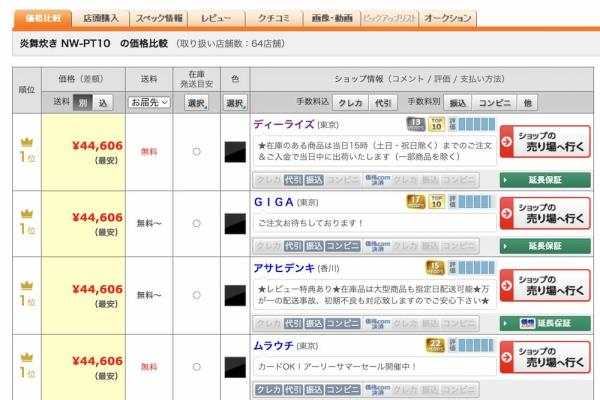
Task: Open the クチコミ tab
Action: click(274, 18)
